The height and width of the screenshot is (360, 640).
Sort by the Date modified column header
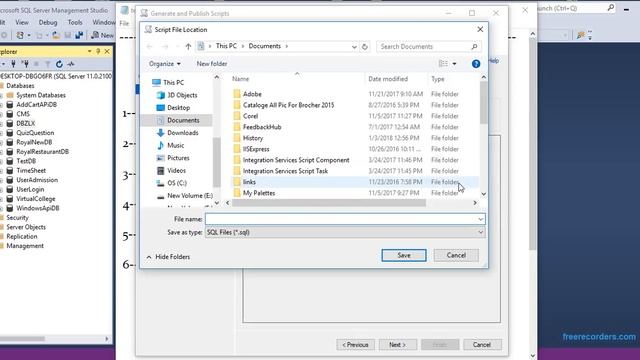(x=388, y=79)
